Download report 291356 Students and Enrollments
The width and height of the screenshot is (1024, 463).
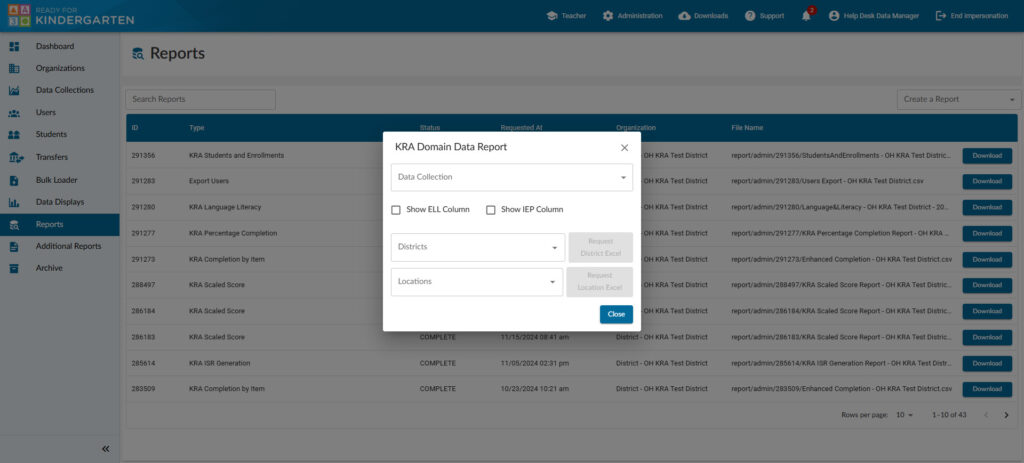pyautogui.click(x=987, y=156)
